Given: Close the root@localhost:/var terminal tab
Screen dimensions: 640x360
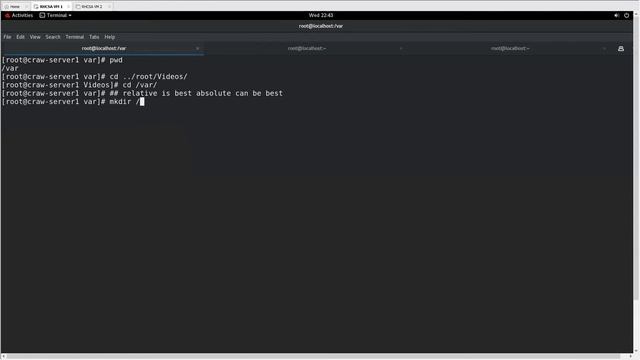Looking at the screenshot, I should [198, 49].
